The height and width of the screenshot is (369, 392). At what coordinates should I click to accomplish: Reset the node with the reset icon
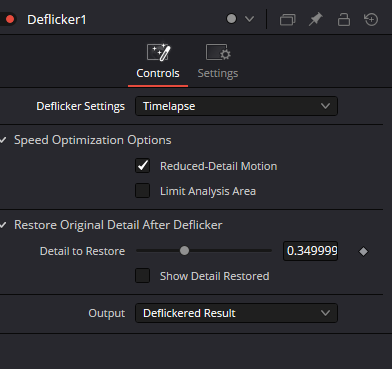[x=371, y=19]
